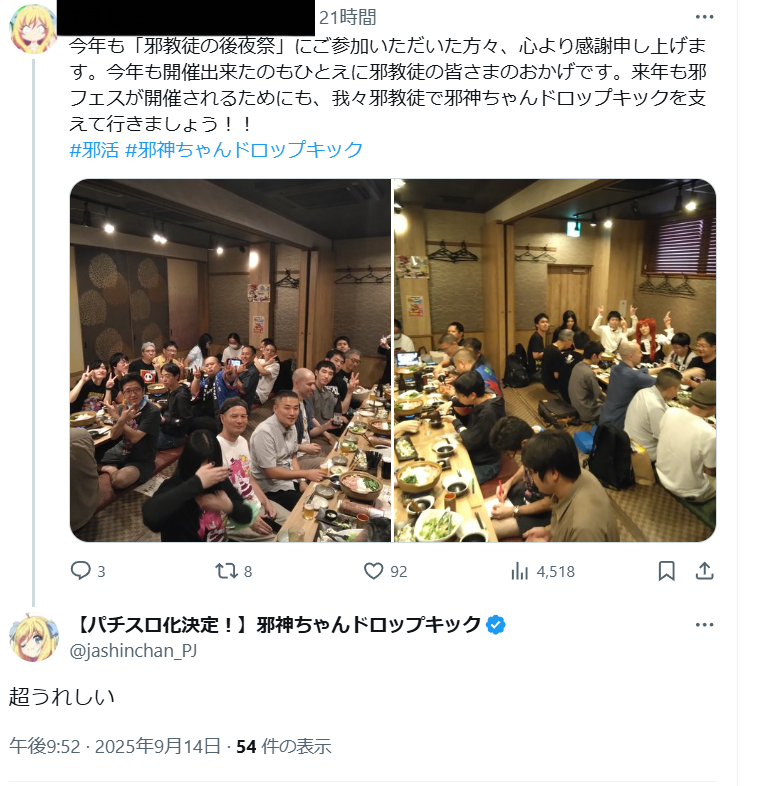Open more options beside 邪神ちゃんドロップキック account
766x786 pixels.
[x=704, y=625]
